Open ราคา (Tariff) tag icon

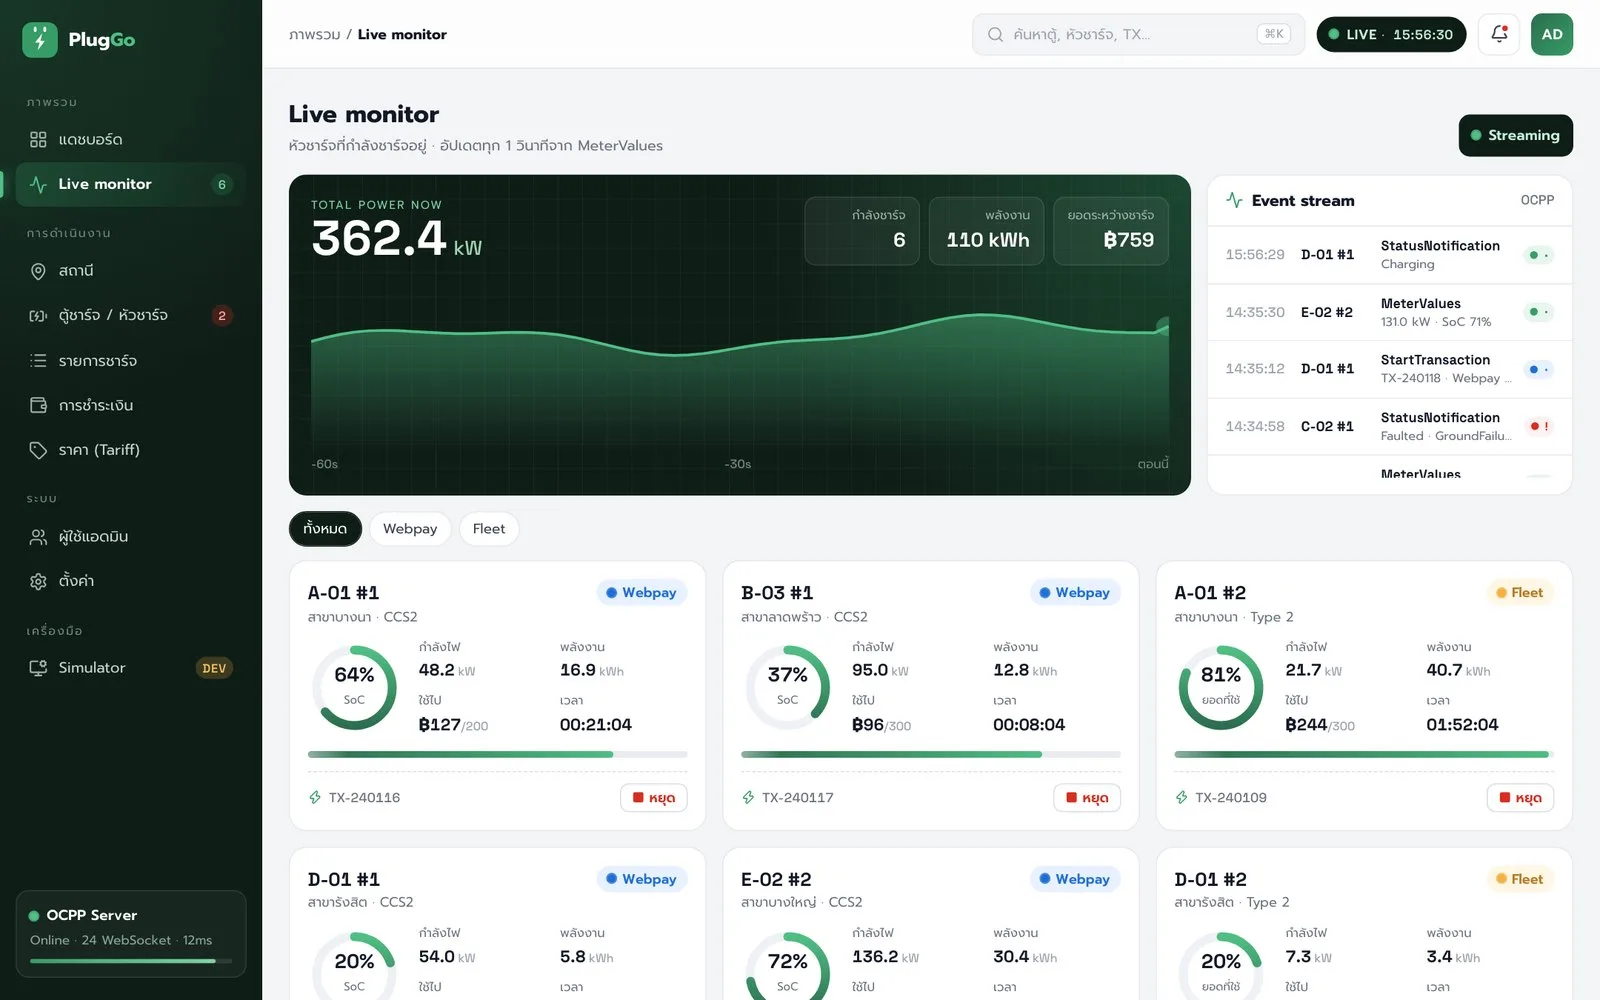[38, 450]
